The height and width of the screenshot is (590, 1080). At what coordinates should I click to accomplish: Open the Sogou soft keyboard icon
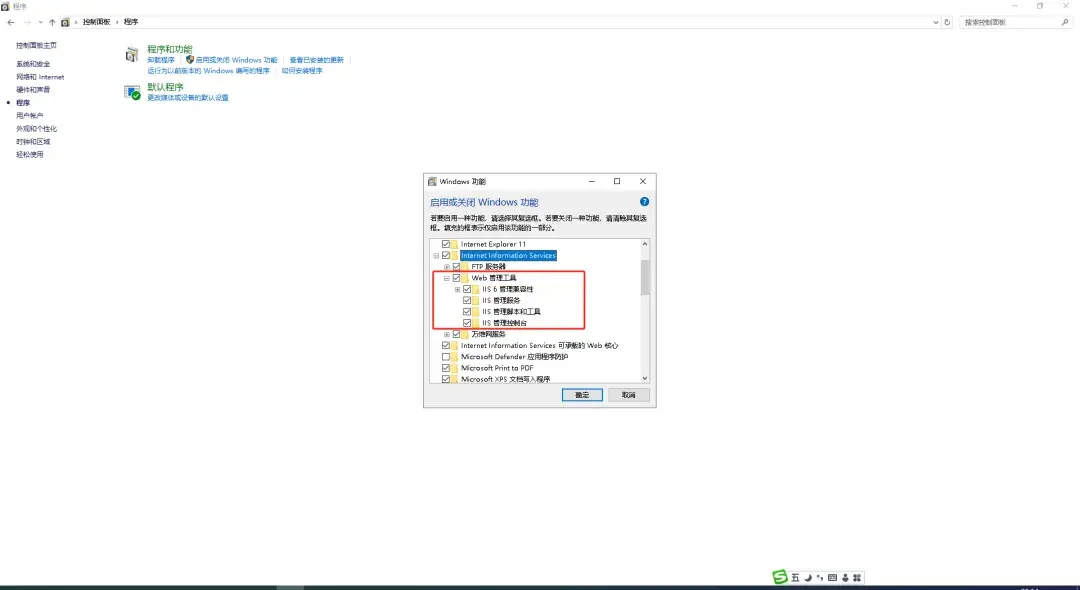(832, 578)
